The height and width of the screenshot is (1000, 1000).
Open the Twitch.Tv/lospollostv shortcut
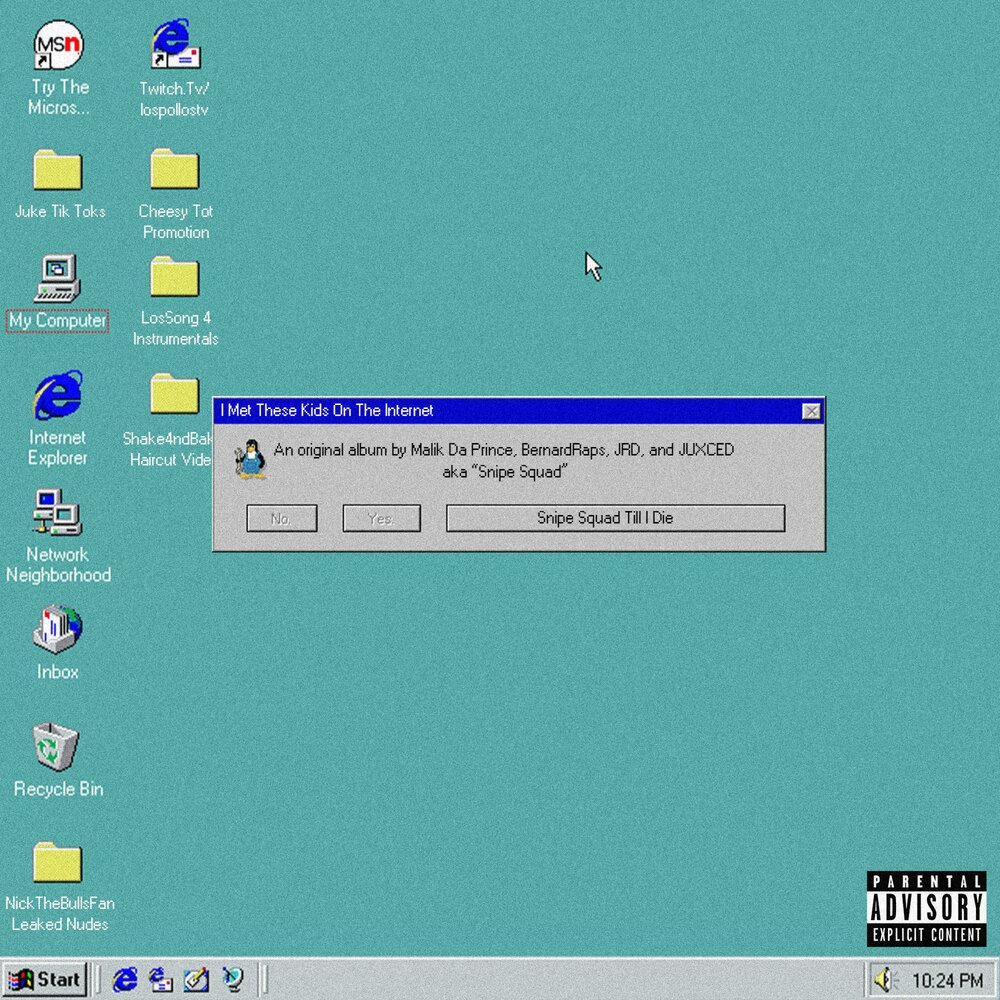tap(173, 45)
